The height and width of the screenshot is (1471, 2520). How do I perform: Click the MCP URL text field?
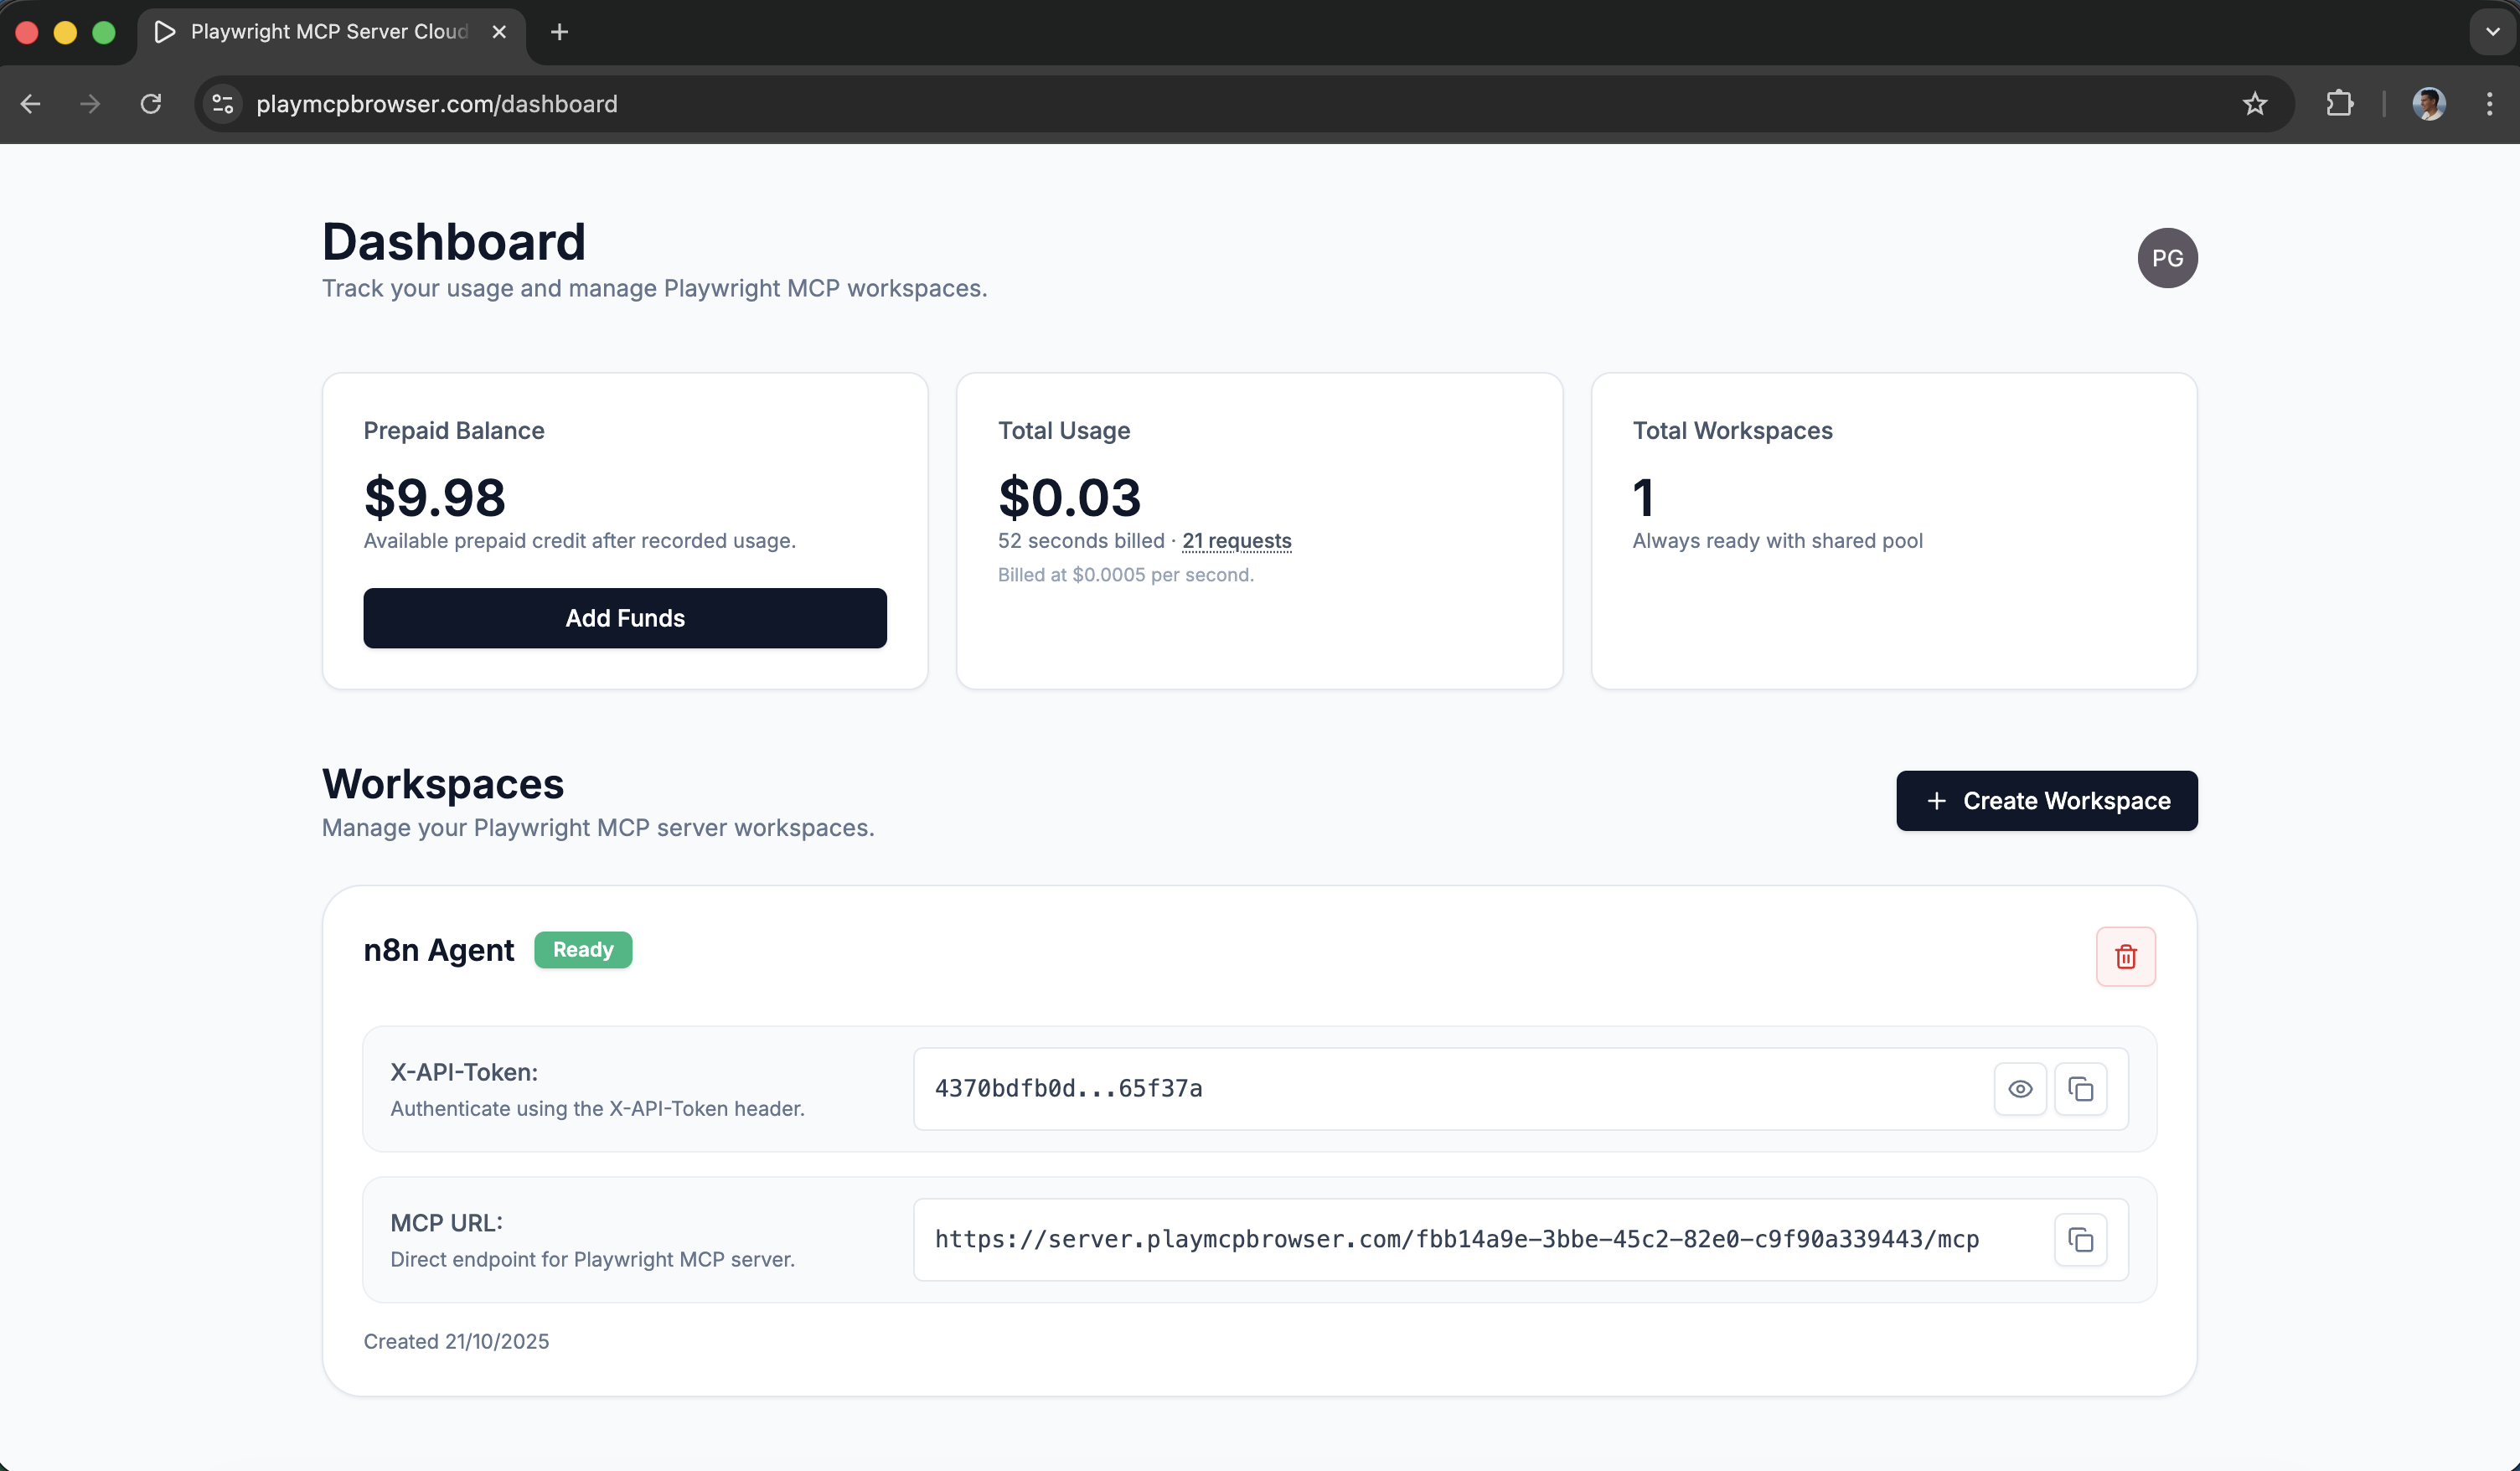[x=1456, y=1240]
